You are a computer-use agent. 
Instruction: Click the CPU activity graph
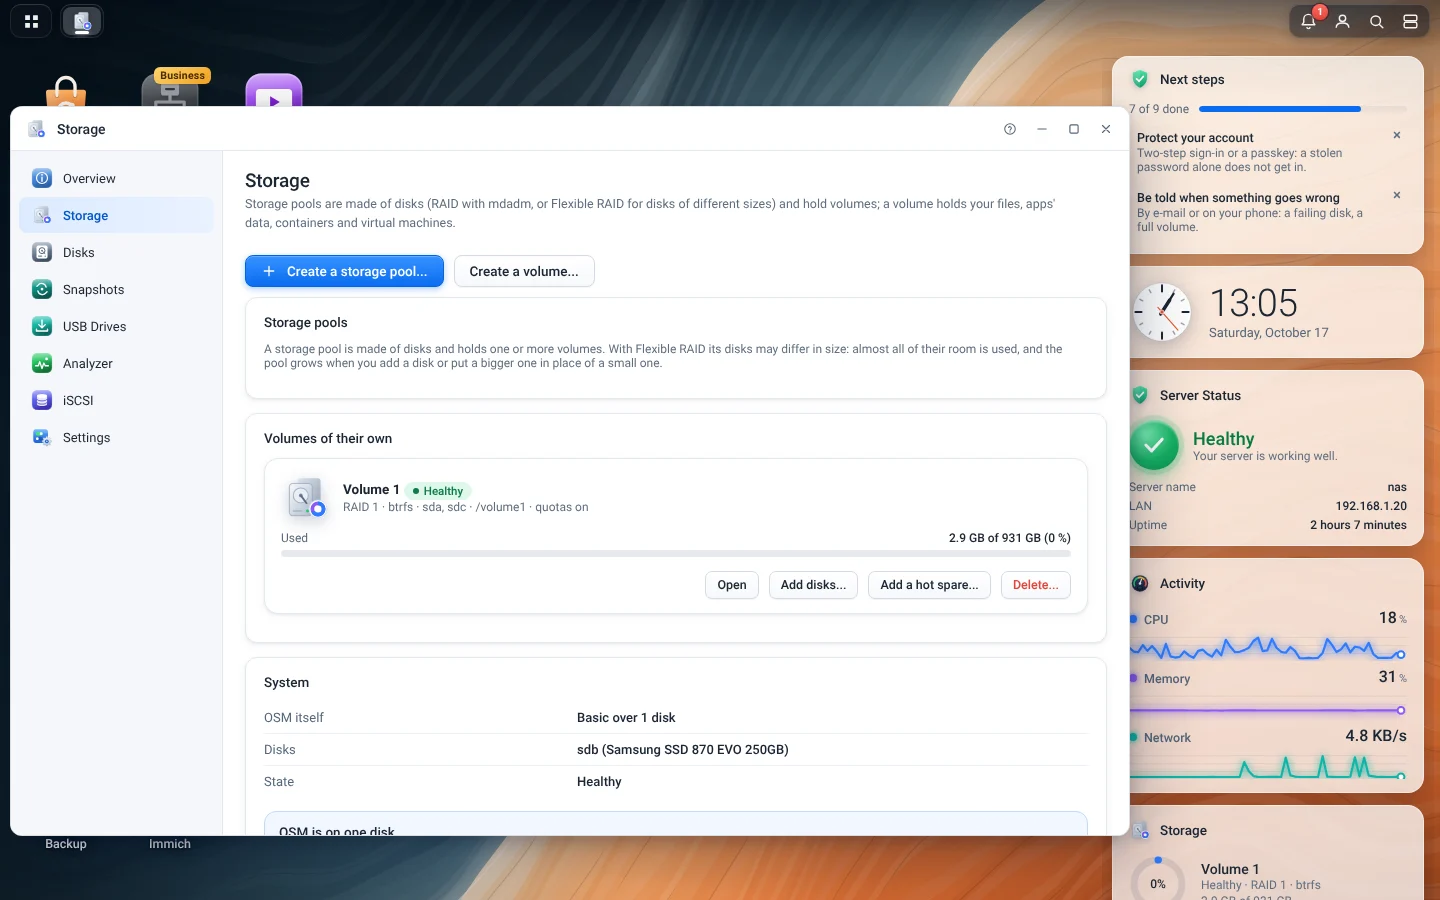click(1268, 649)
